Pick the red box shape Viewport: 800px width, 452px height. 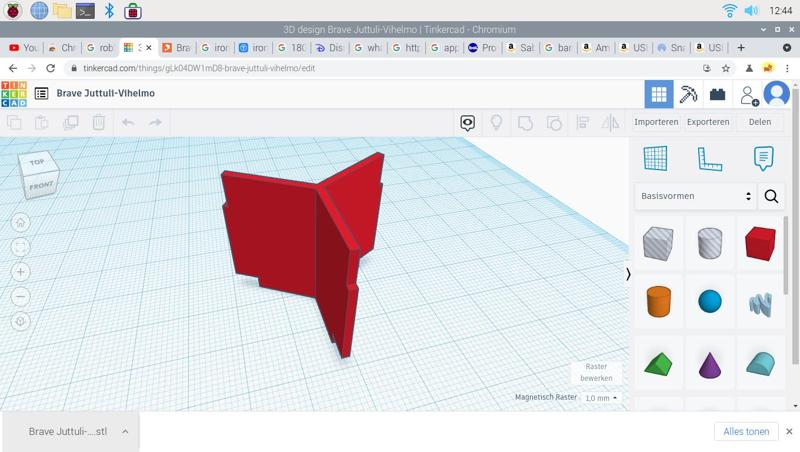point(760,244)
